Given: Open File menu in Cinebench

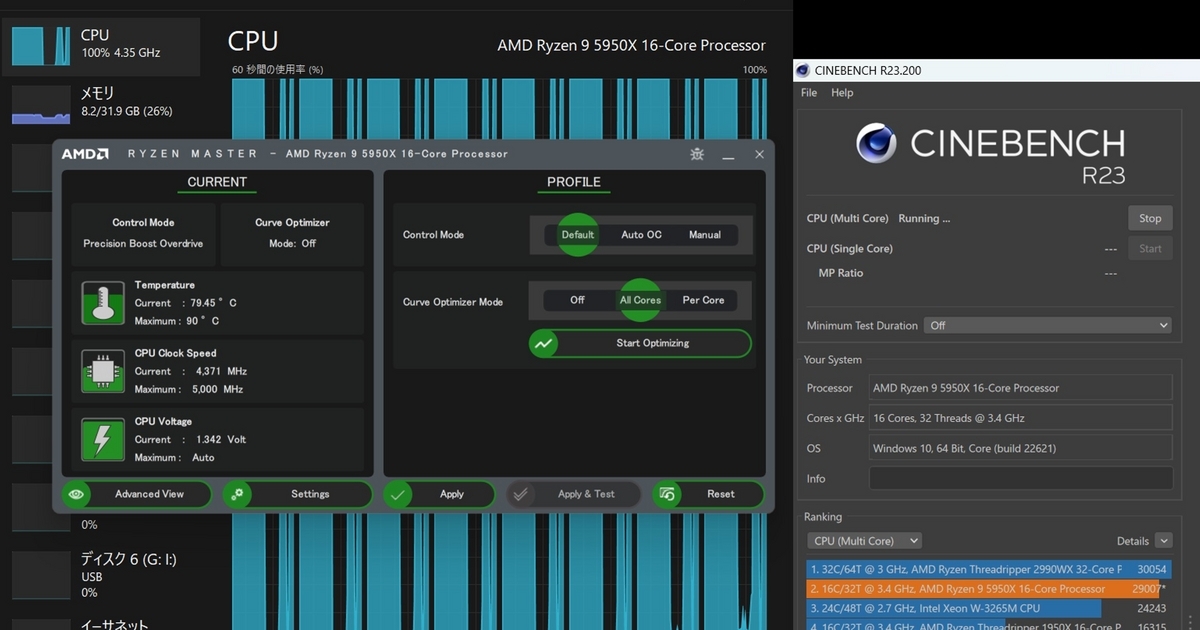Looking at the screenshot, I should [809, 93].
